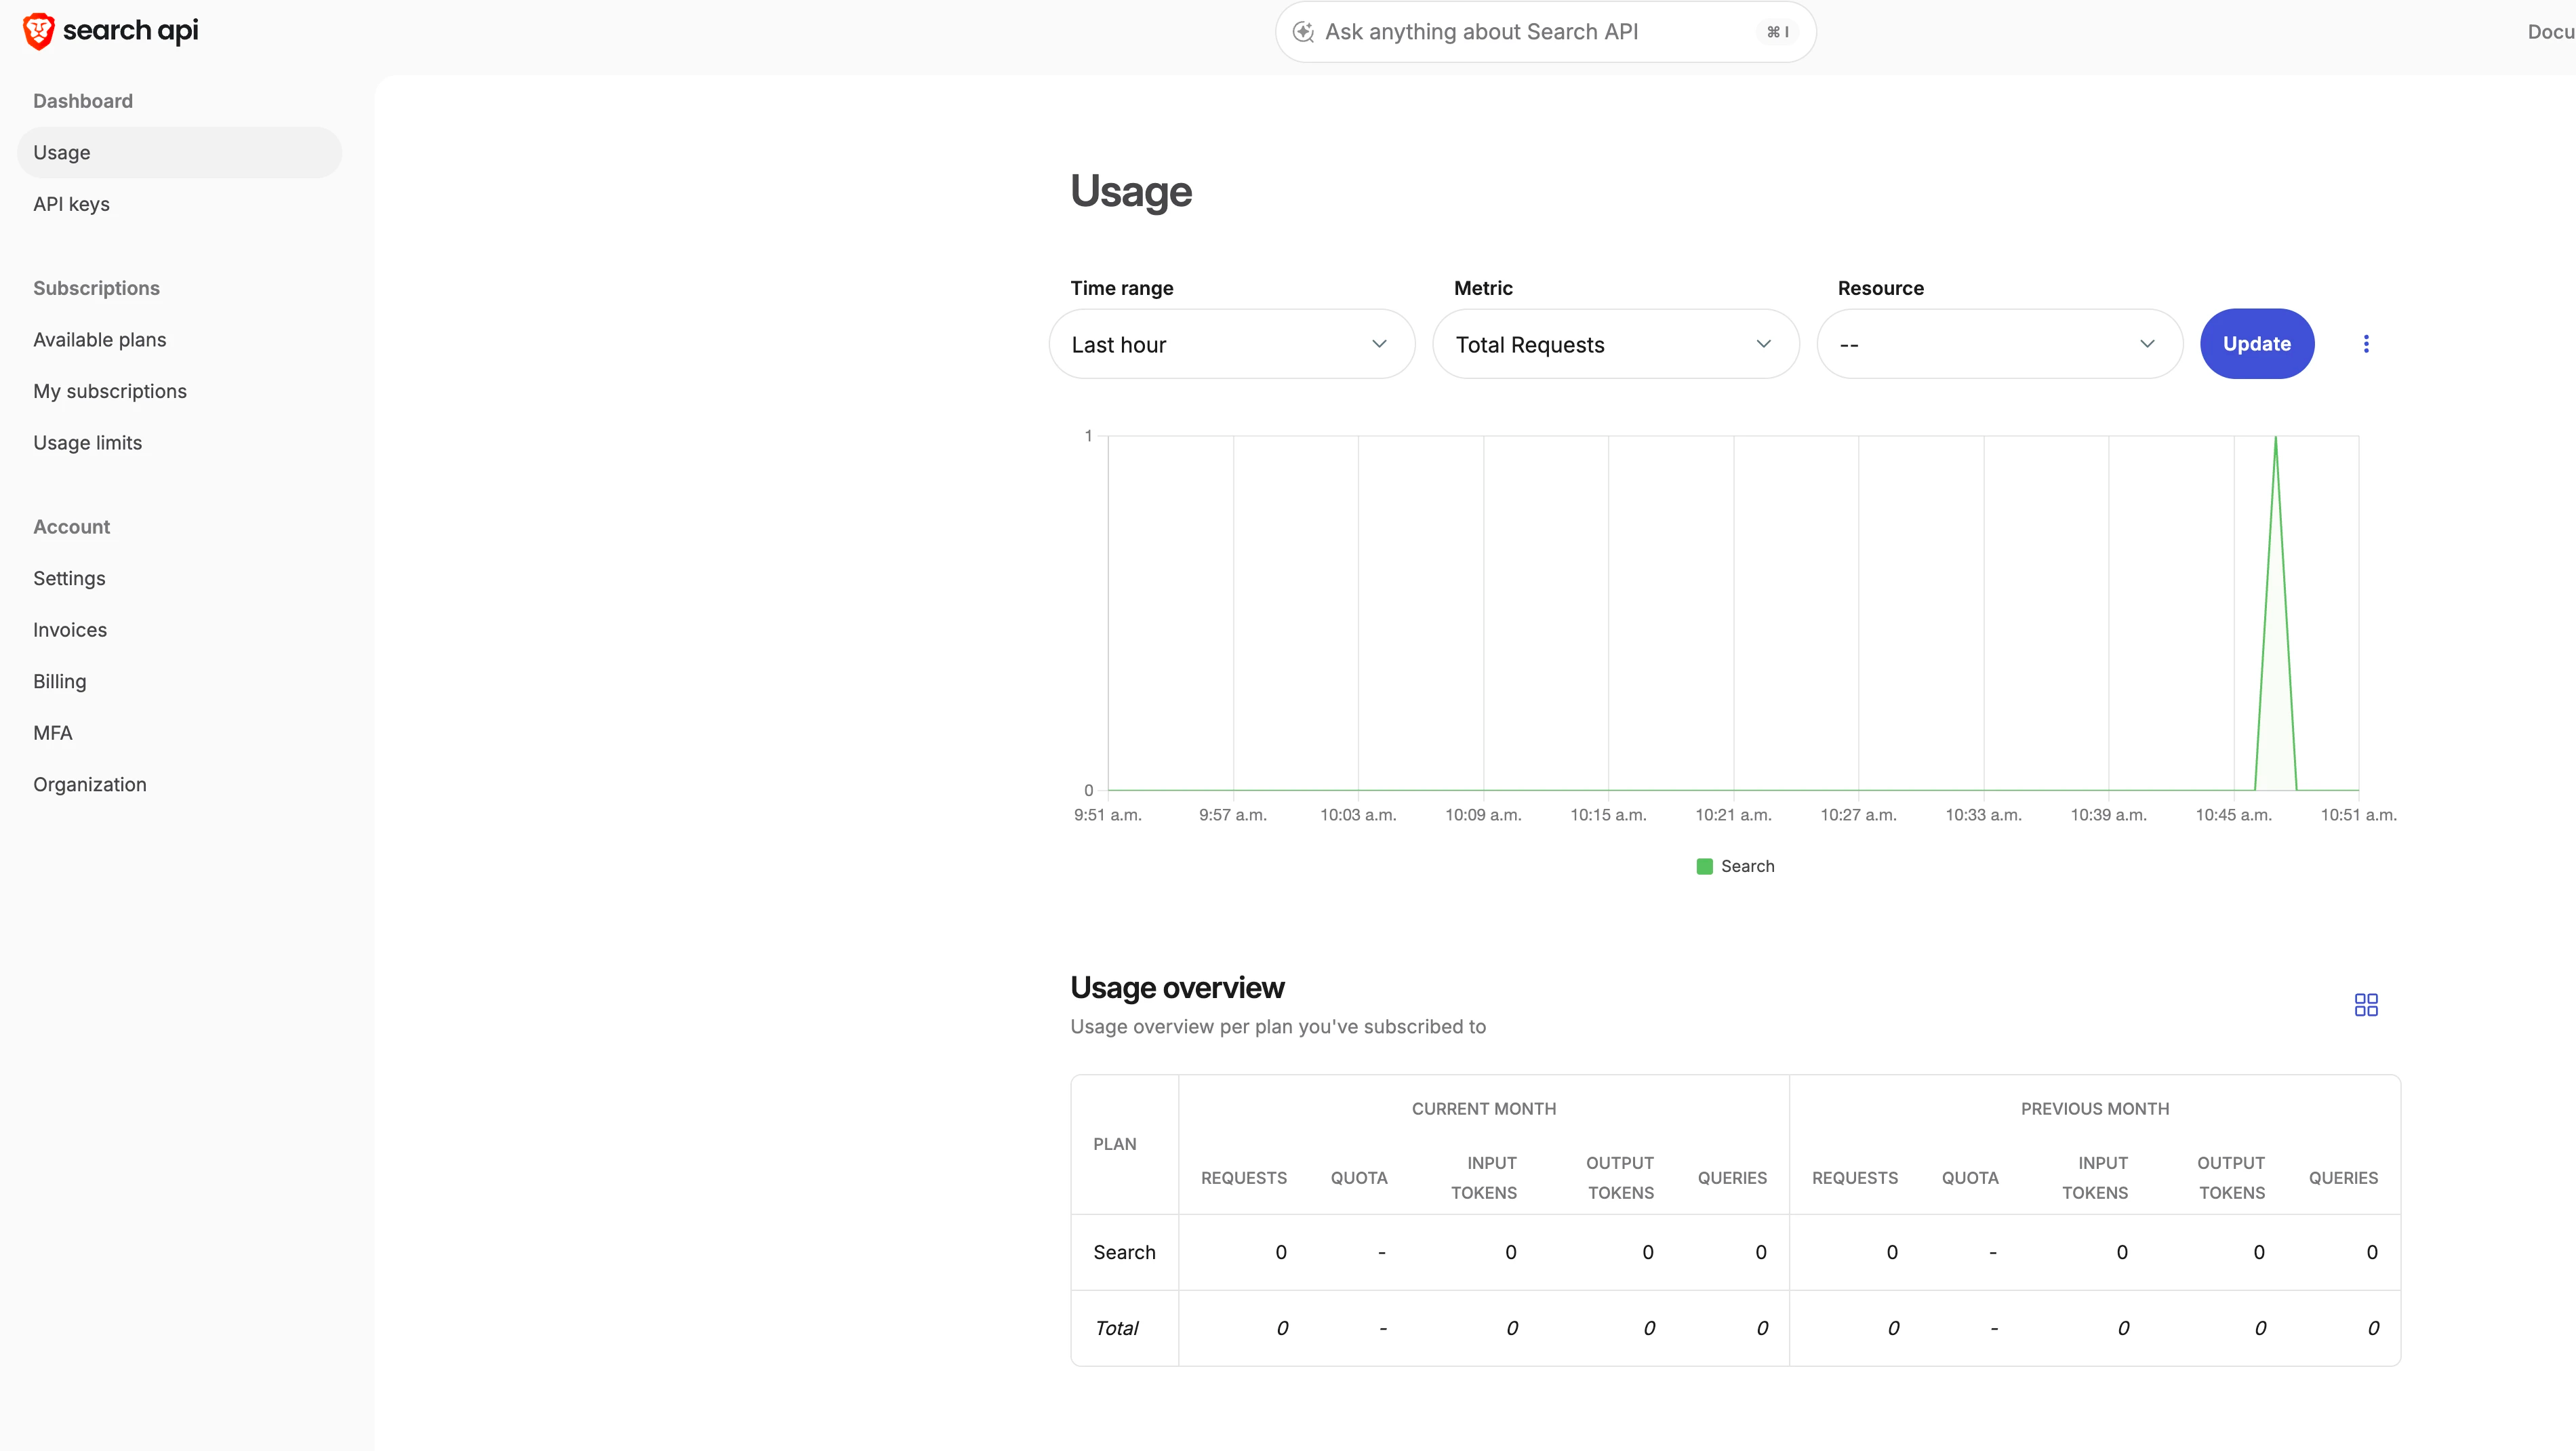Focus the Ask anything about Search API field

[1530, 32]
